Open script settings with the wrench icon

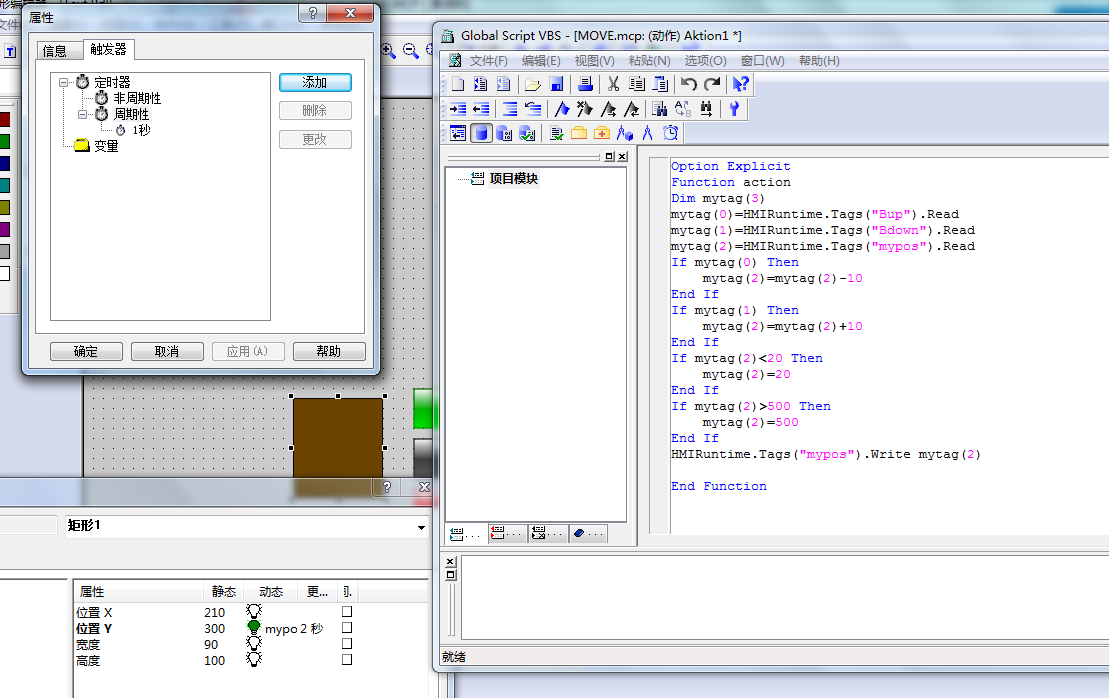[734, 109]
